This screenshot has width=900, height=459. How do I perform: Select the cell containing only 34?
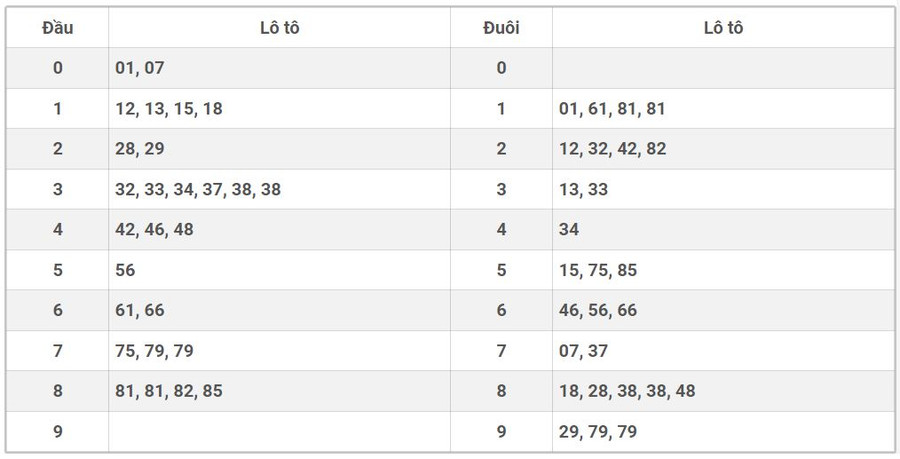pos(570,230)
